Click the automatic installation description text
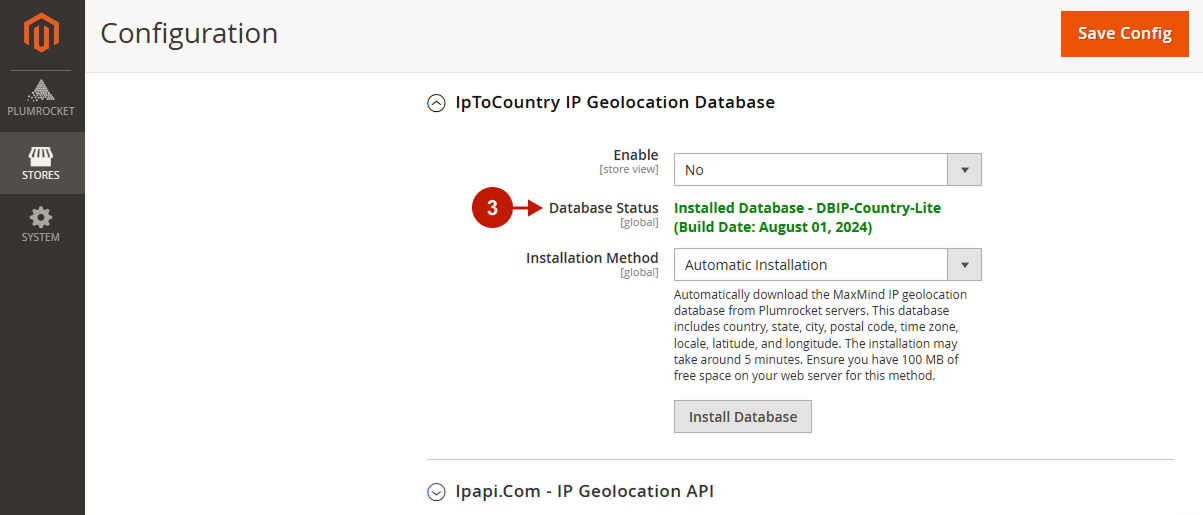 coord(821,336)
